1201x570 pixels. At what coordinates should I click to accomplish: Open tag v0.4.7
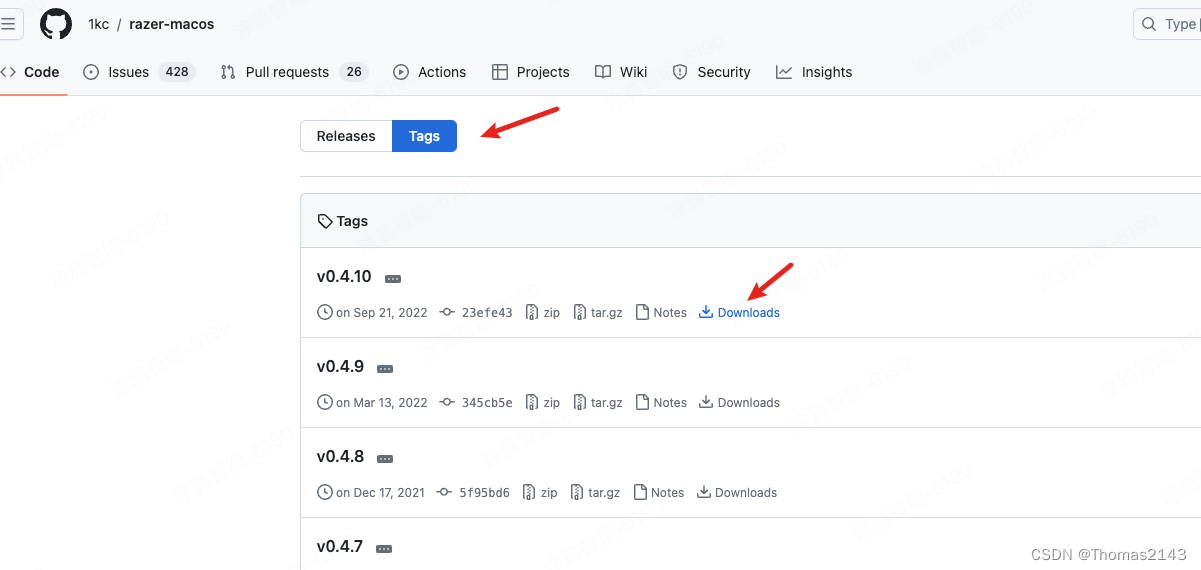click(340, 547)
